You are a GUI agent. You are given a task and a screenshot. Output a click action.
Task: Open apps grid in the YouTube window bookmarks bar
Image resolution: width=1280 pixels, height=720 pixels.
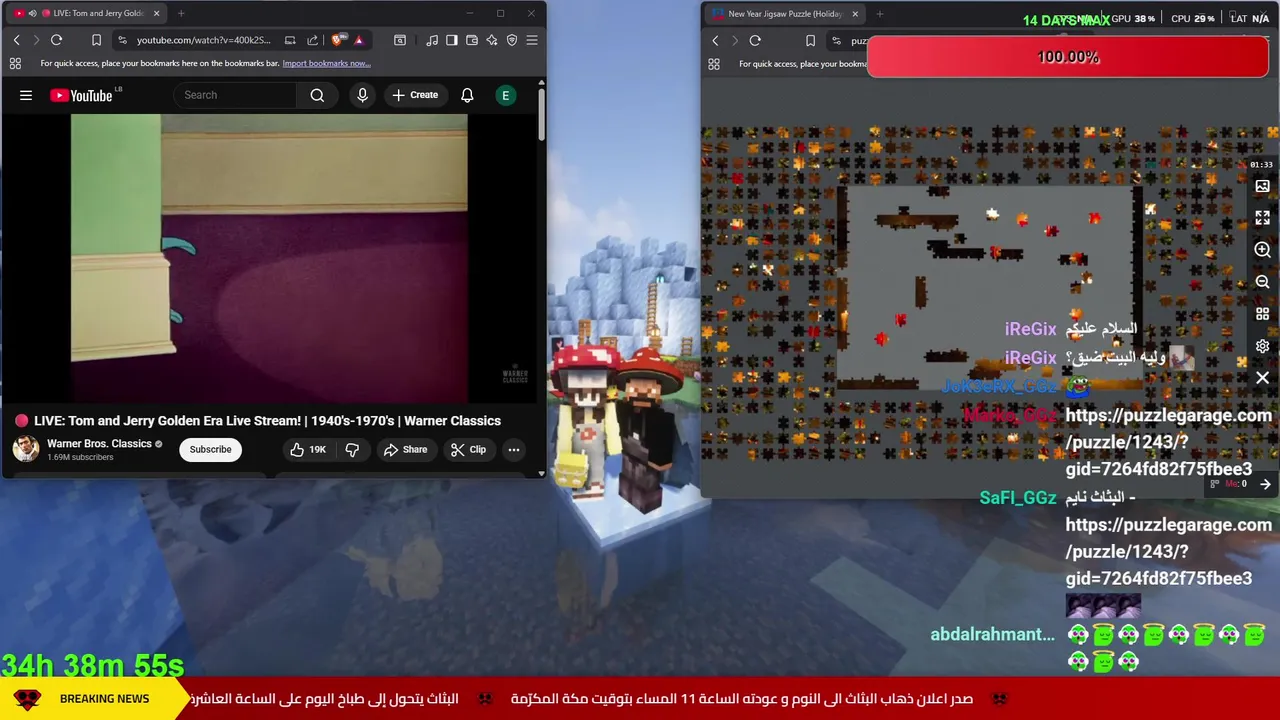15,63
